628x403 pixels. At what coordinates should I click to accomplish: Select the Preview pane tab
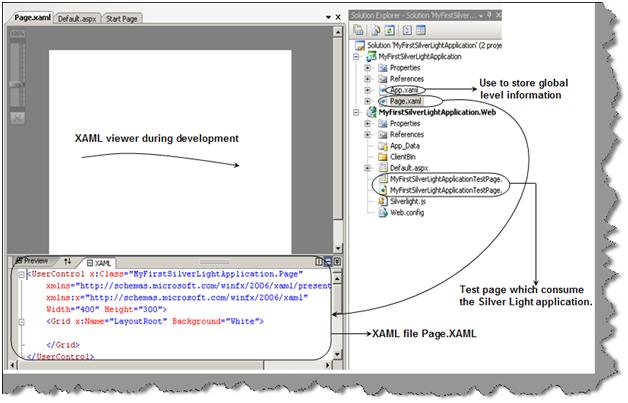pyautogui.click(x=32, y=261)
